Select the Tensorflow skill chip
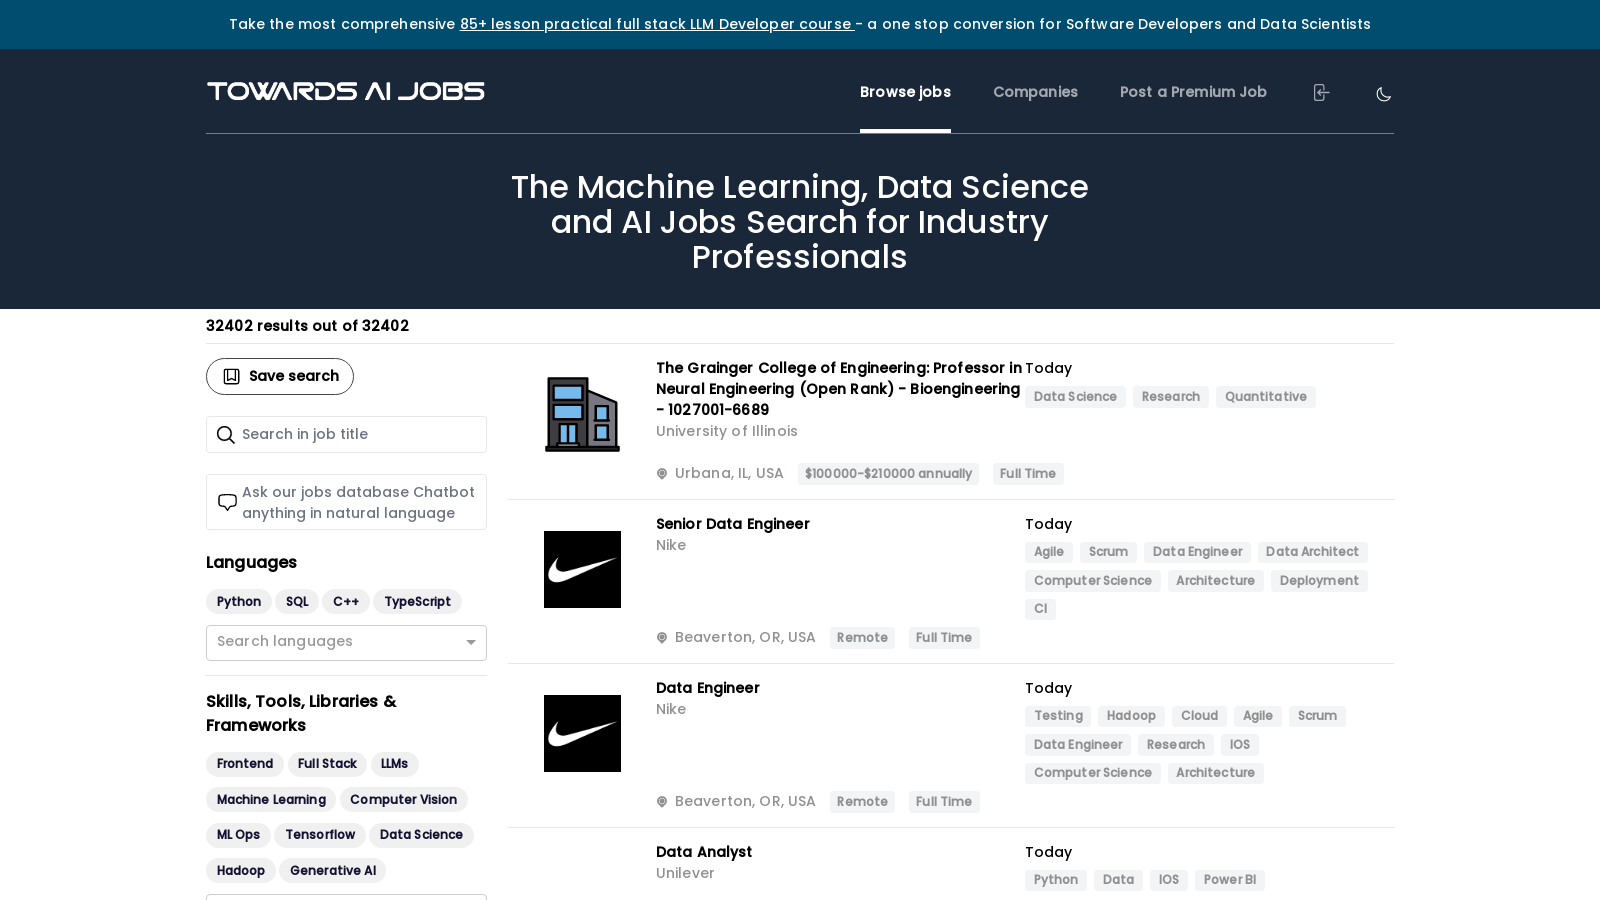This screenshot has height=900, width=1600. pos(320,835)
